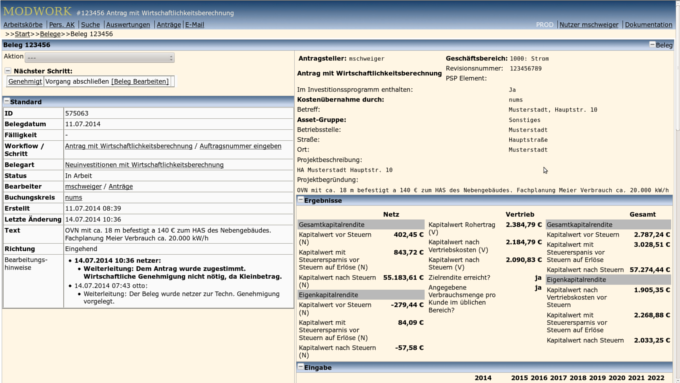
Task: Click the 2014 column header in Eingabe
Action: (x=483, y=378)
